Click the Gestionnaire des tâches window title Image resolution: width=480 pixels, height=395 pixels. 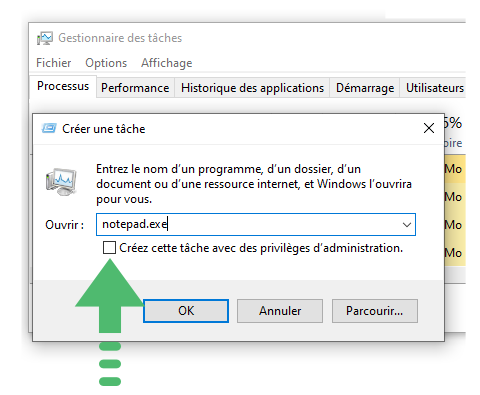pos(120,38)
